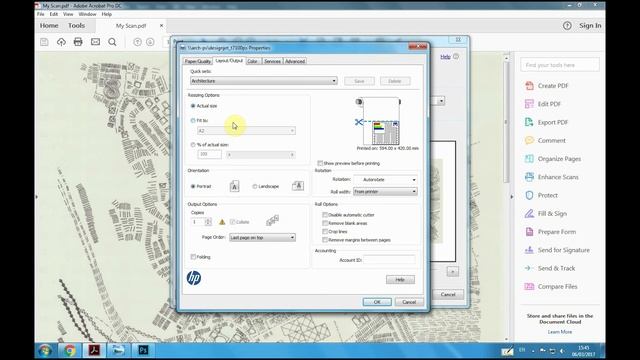Switch to the Paper/Quality tab

click(x=198, y=61)
